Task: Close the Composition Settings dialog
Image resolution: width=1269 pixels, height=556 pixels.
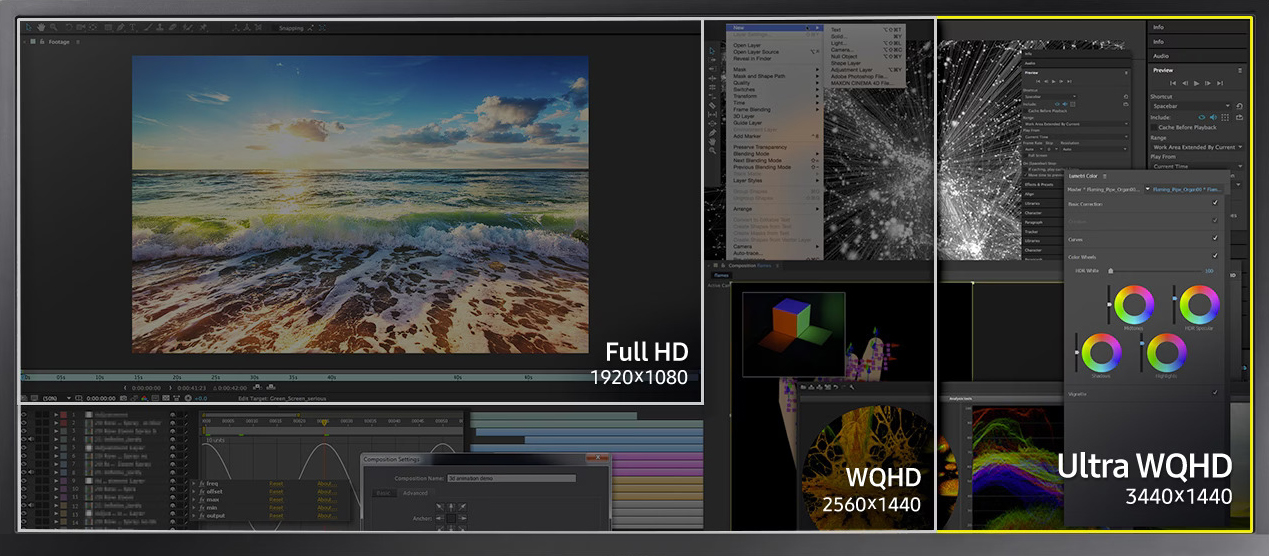Action: (x=597, y=457)
